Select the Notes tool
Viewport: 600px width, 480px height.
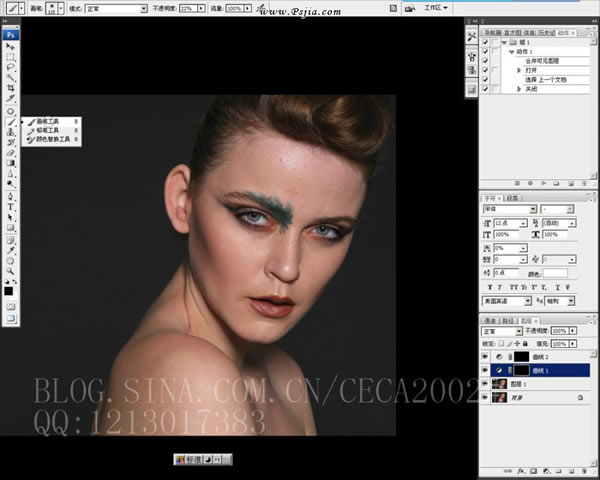[10, 240]
